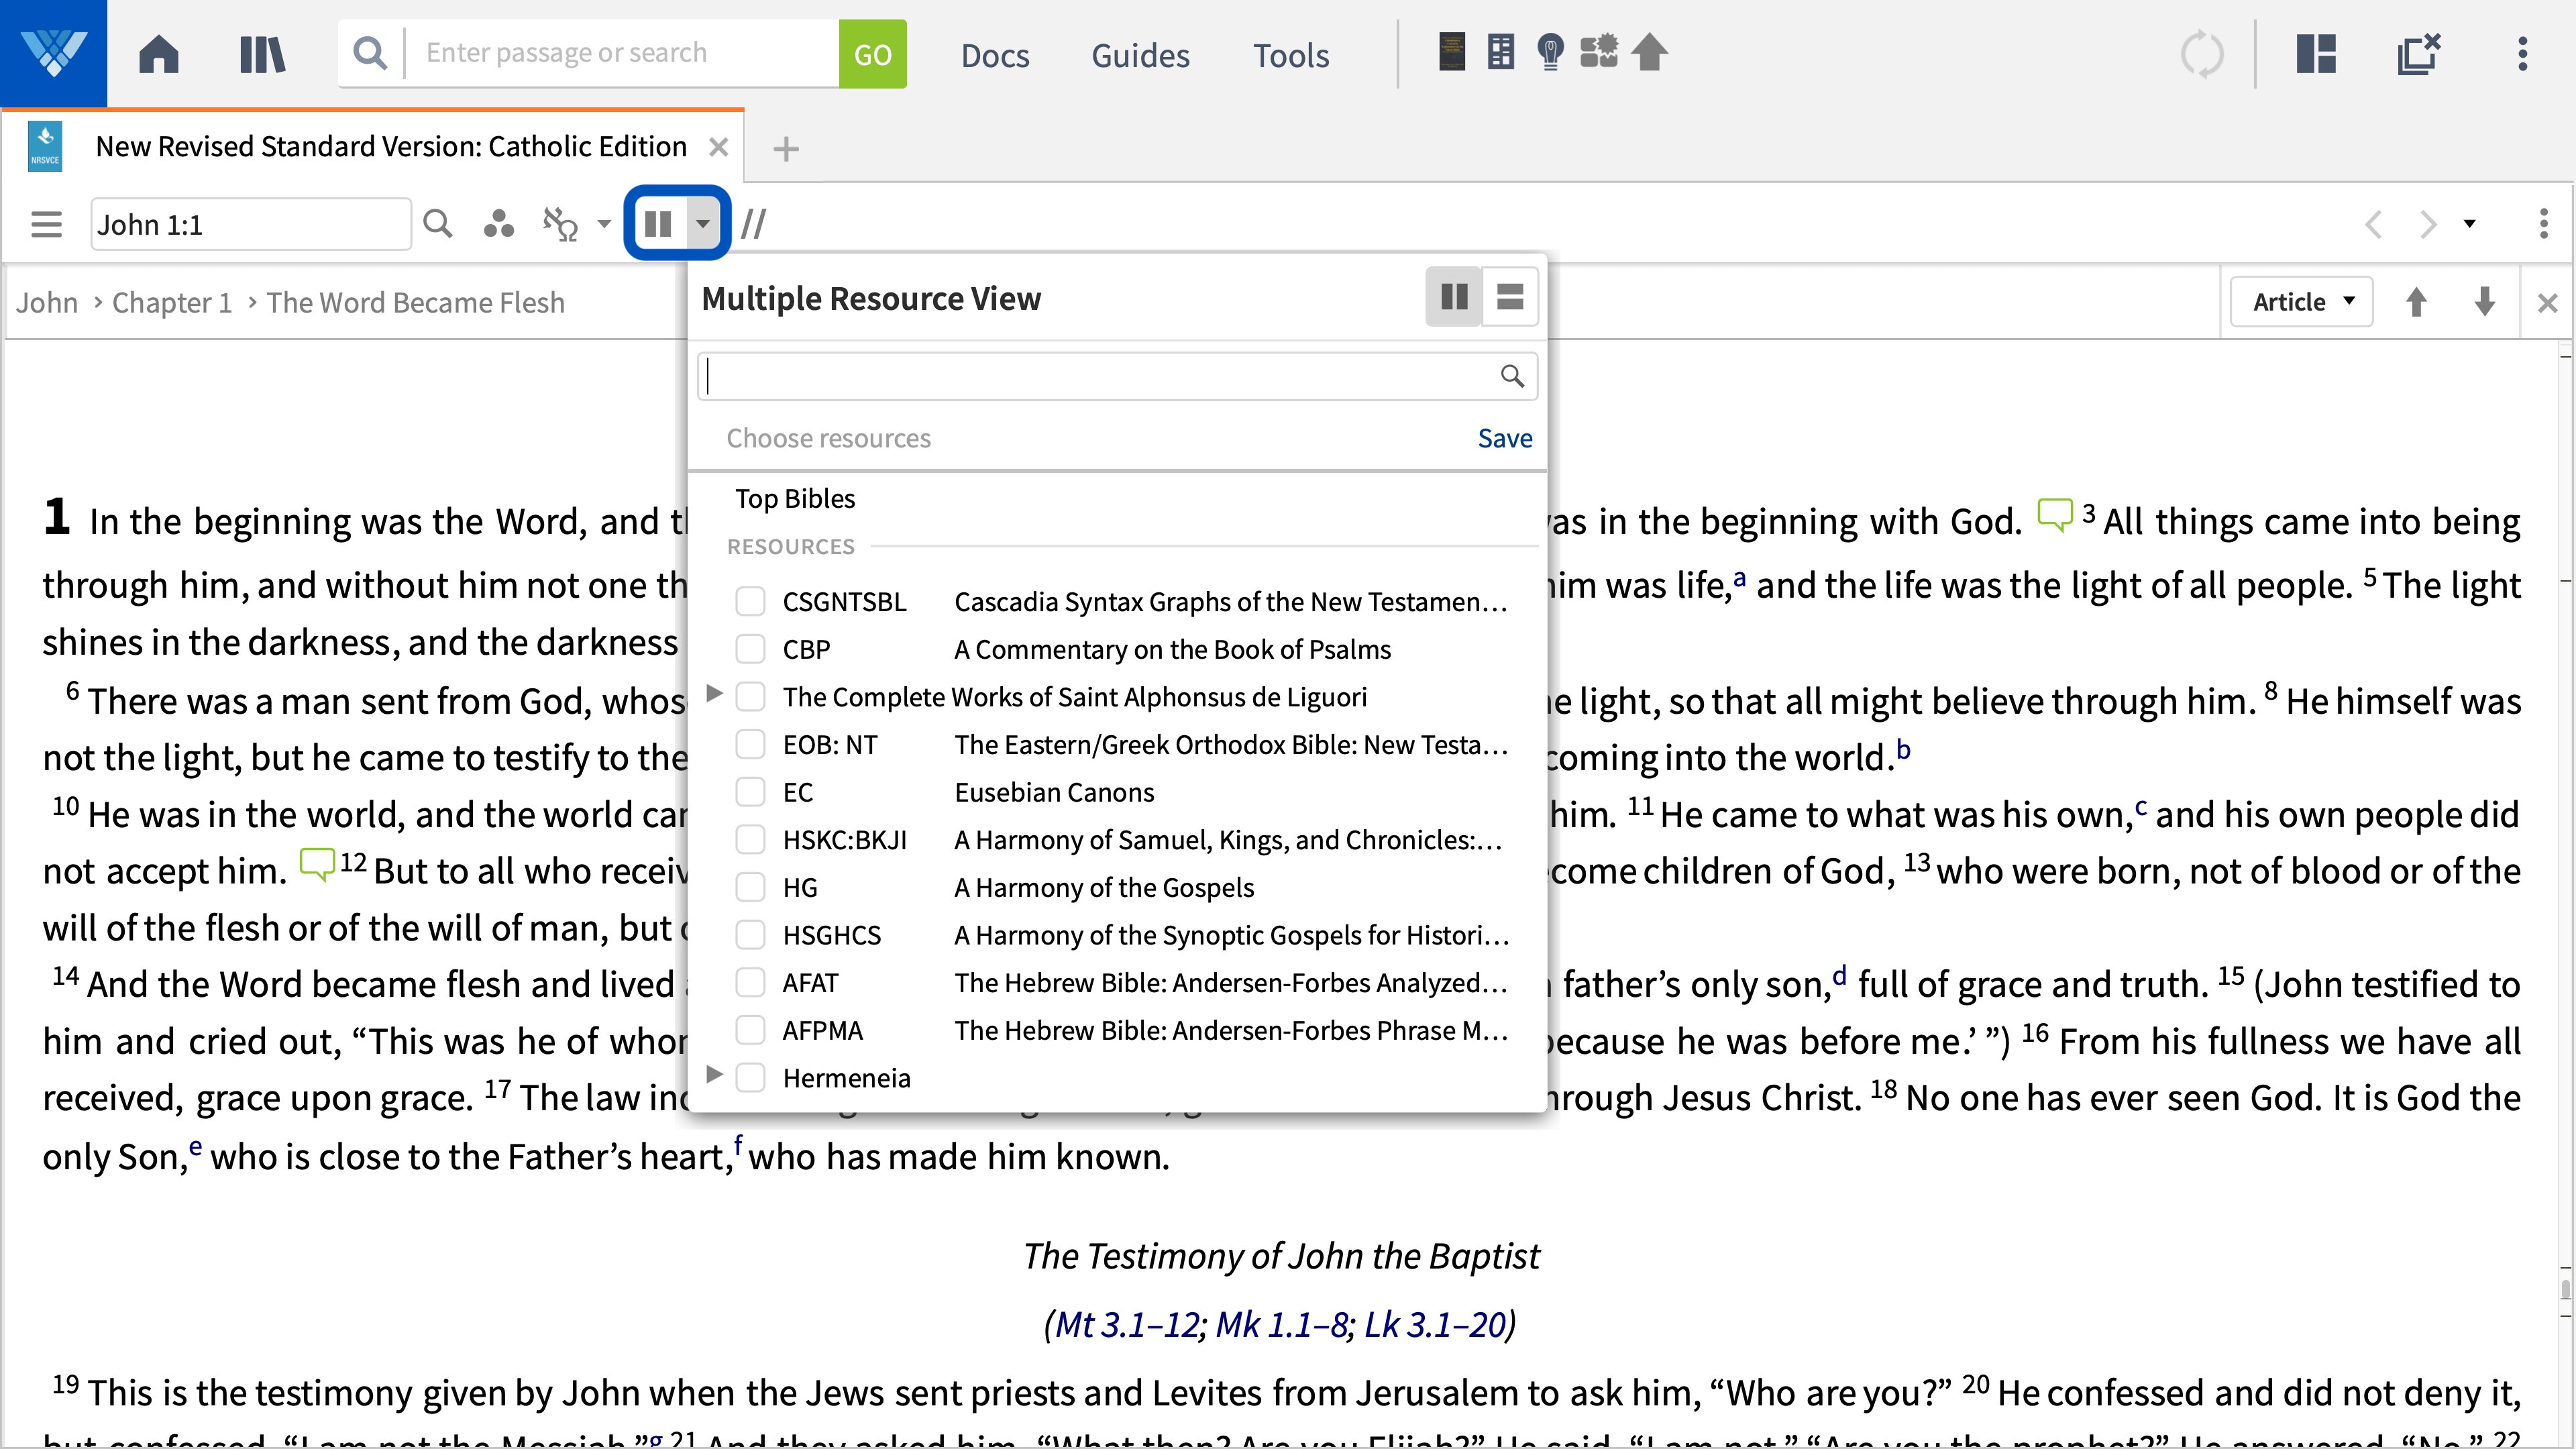Screen dimensions: 2576x1449
Task: Close the NRSV Catholic Edition tab
Action: pyautogui.click(x=718, y=147)
